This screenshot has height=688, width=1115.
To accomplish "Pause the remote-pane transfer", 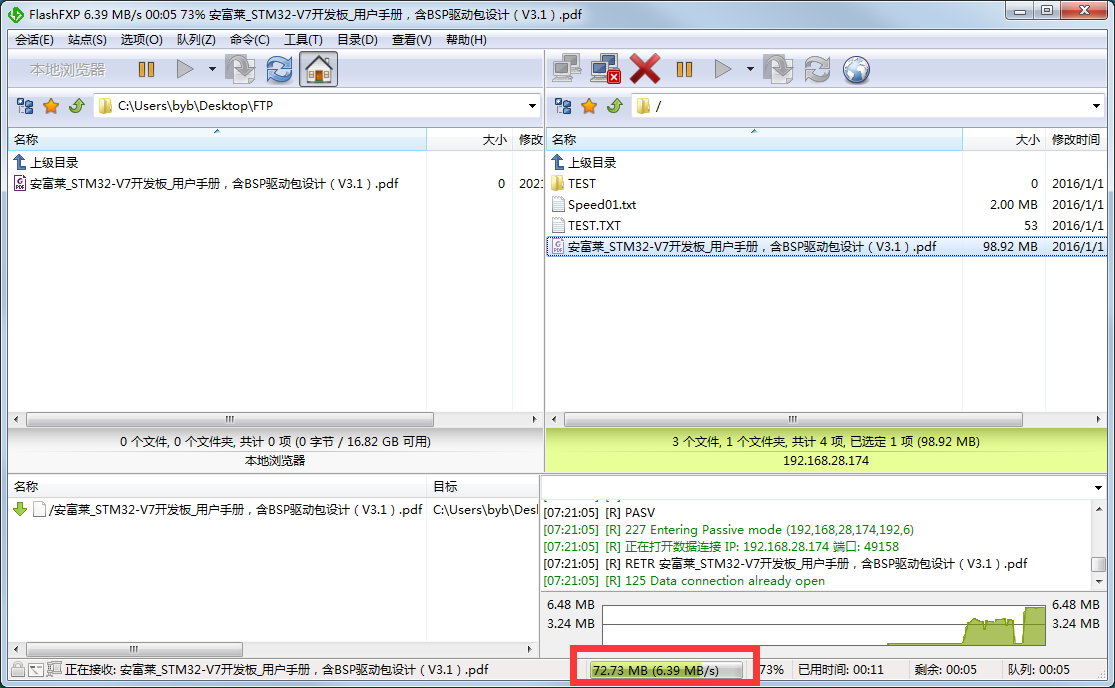I will pyautogui.click(x=684, y=69).
